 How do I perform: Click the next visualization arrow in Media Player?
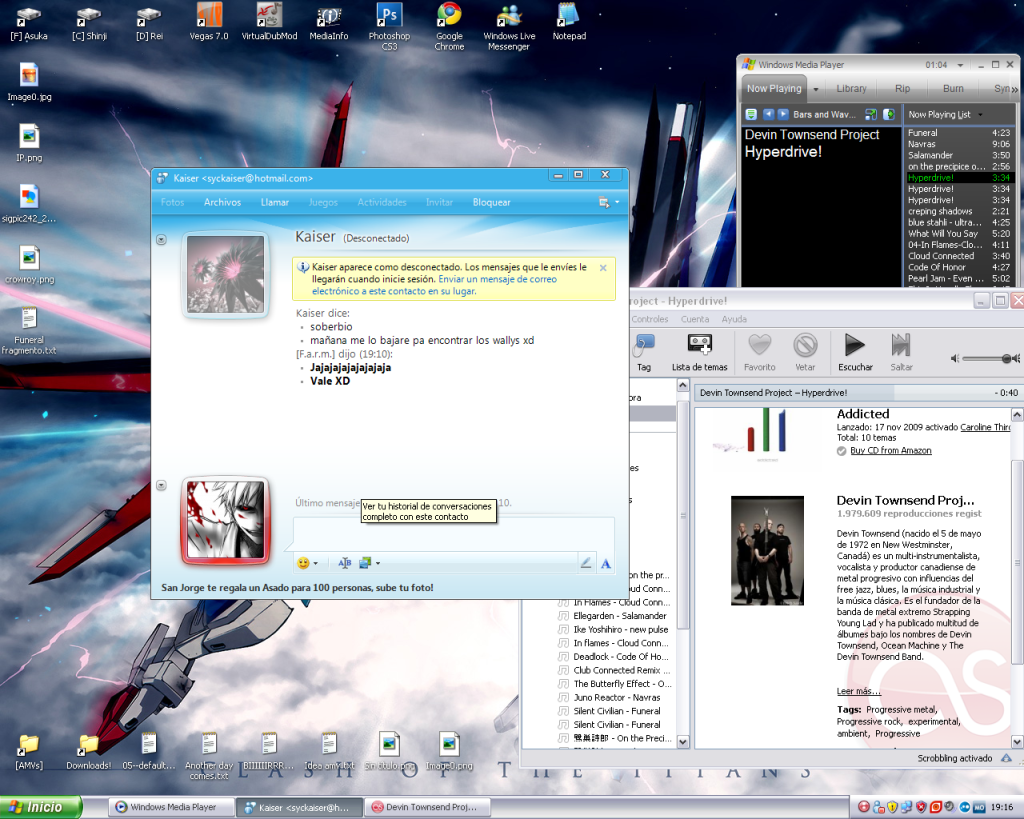pyautogui.click(x=783, y=114)
